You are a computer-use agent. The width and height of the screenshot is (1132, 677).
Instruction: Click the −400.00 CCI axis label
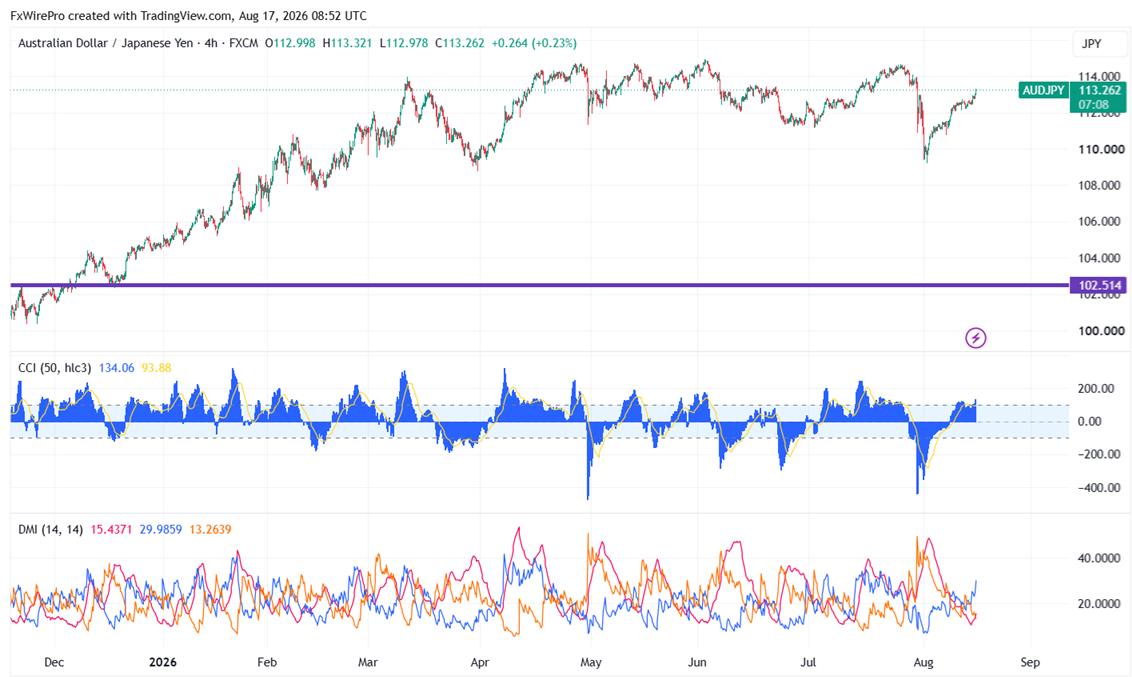1099,488
